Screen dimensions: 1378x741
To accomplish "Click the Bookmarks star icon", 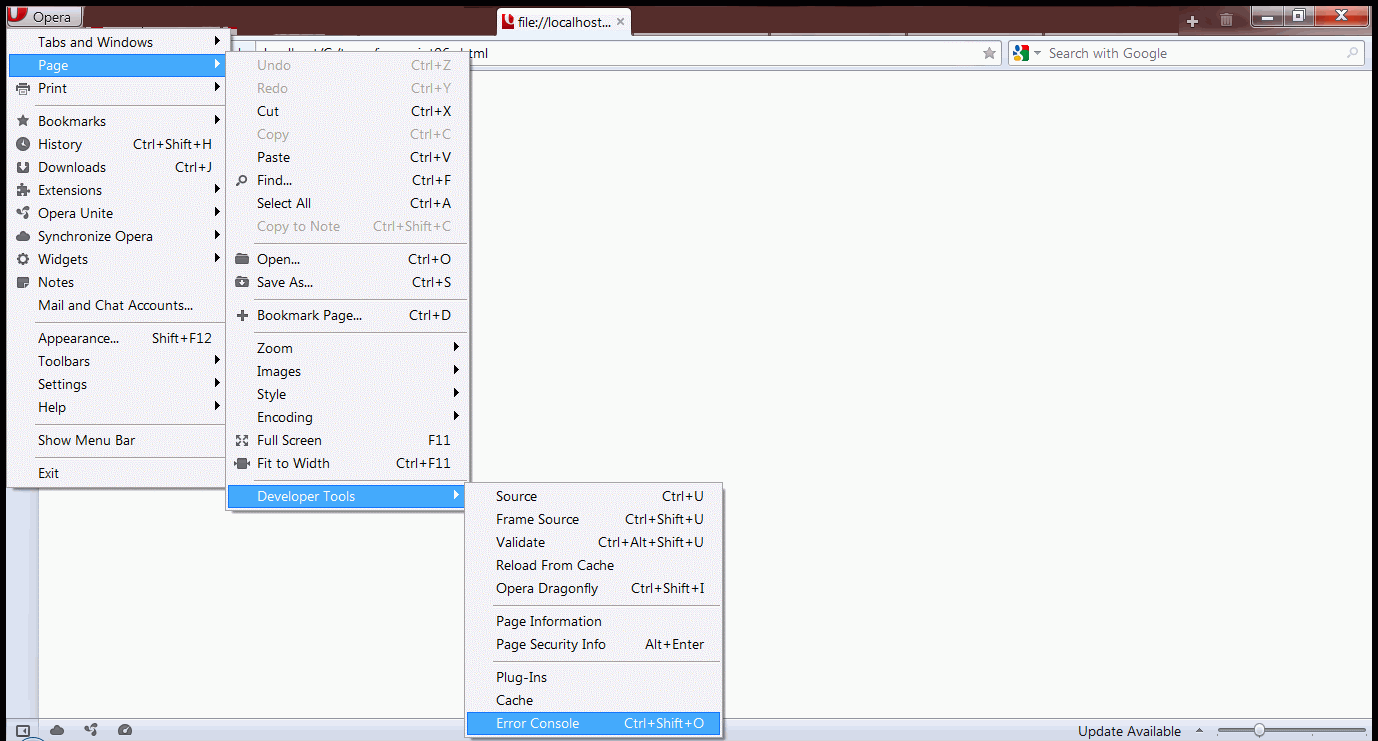I will 23,121.
